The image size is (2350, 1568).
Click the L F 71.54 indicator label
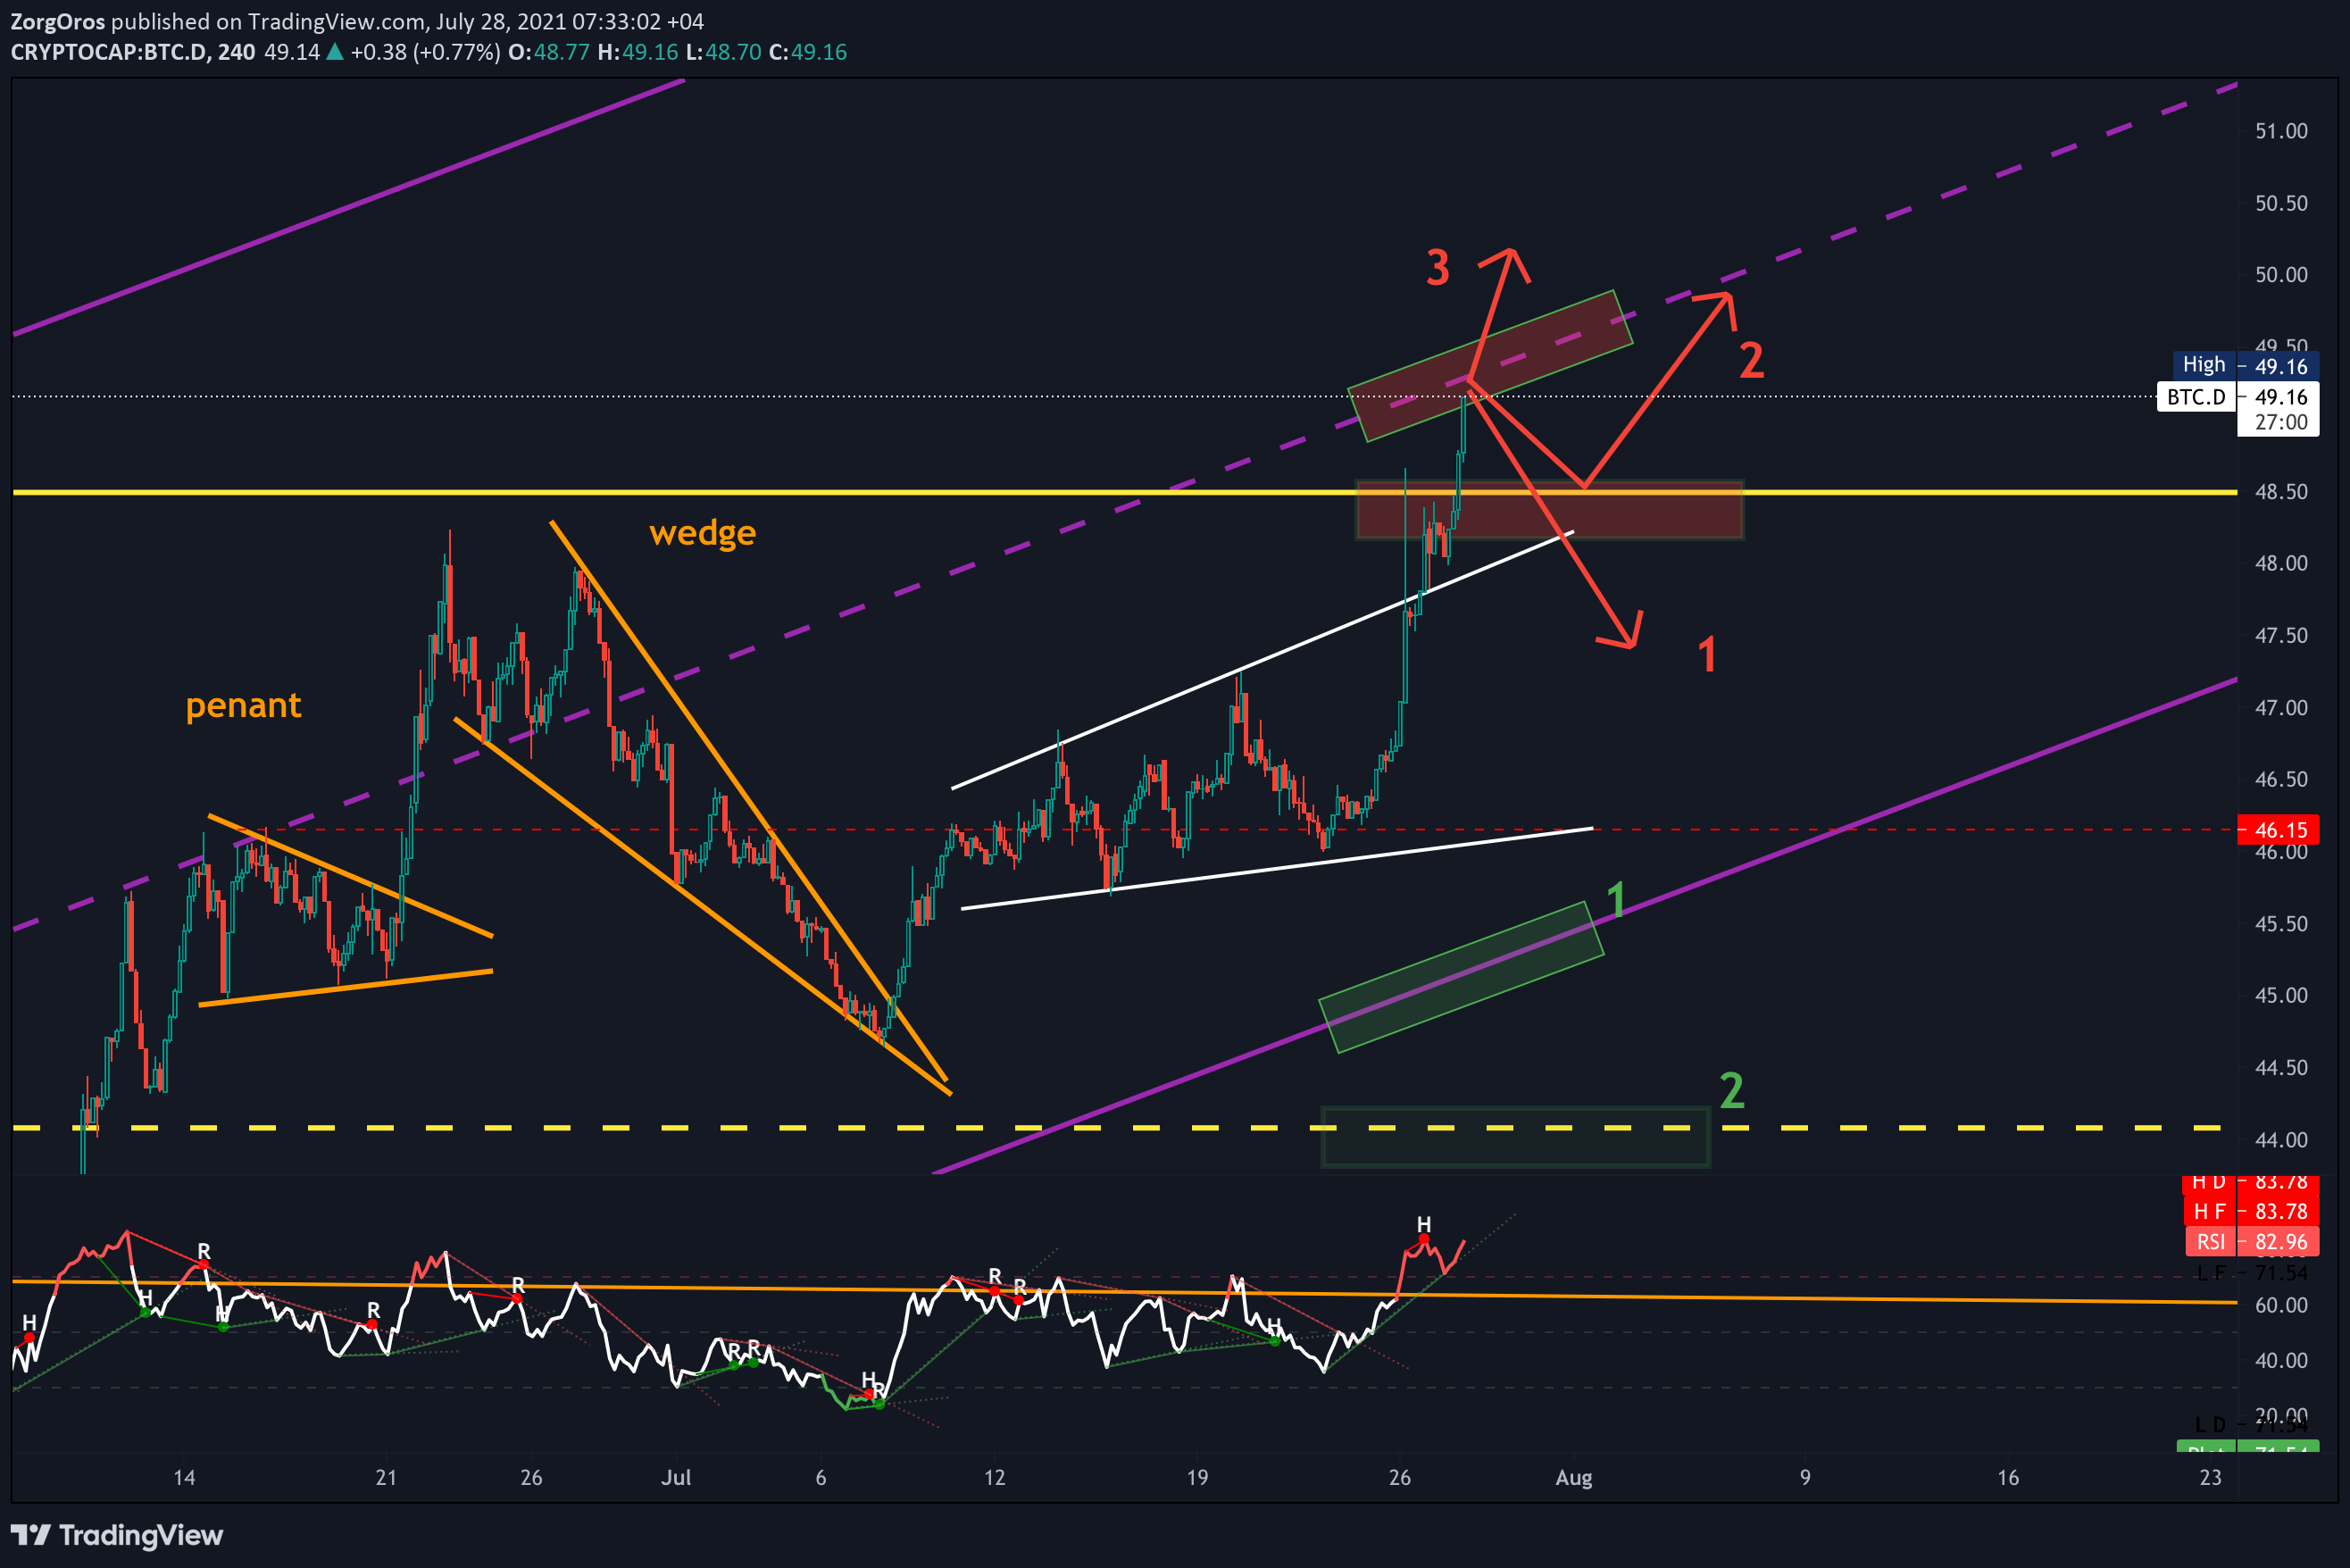pyautogui.click(x=2252, y=1273)
